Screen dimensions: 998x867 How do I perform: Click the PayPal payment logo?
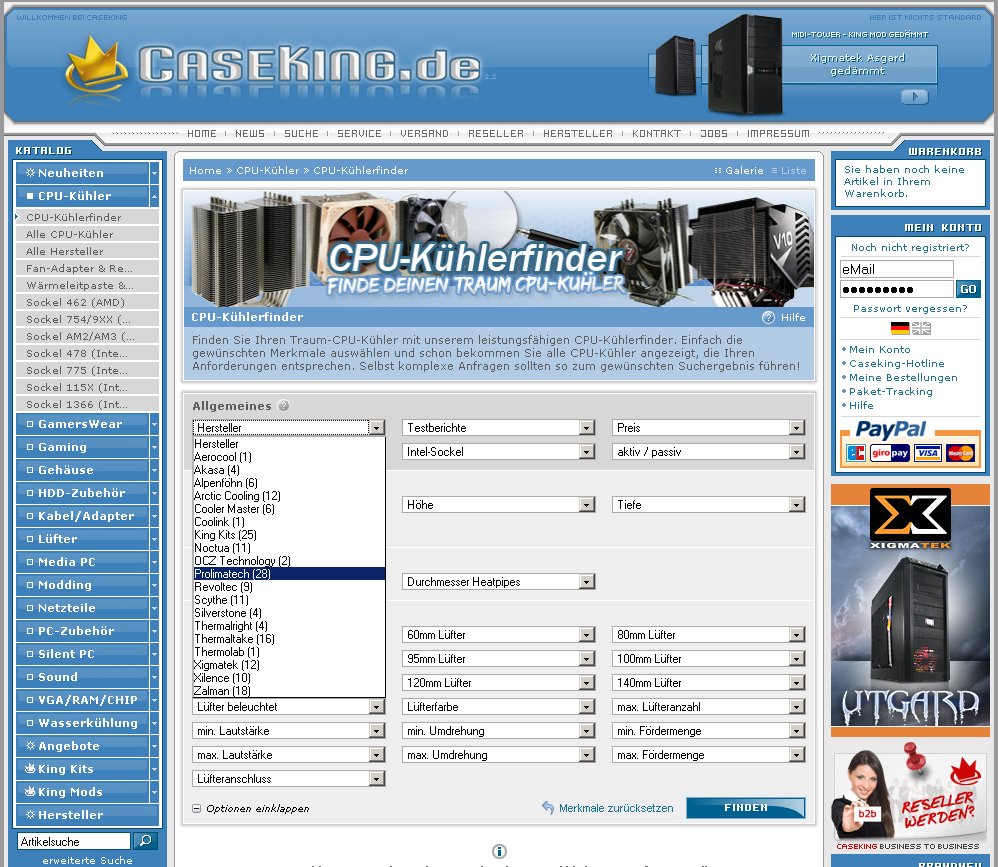click(890, 429)
